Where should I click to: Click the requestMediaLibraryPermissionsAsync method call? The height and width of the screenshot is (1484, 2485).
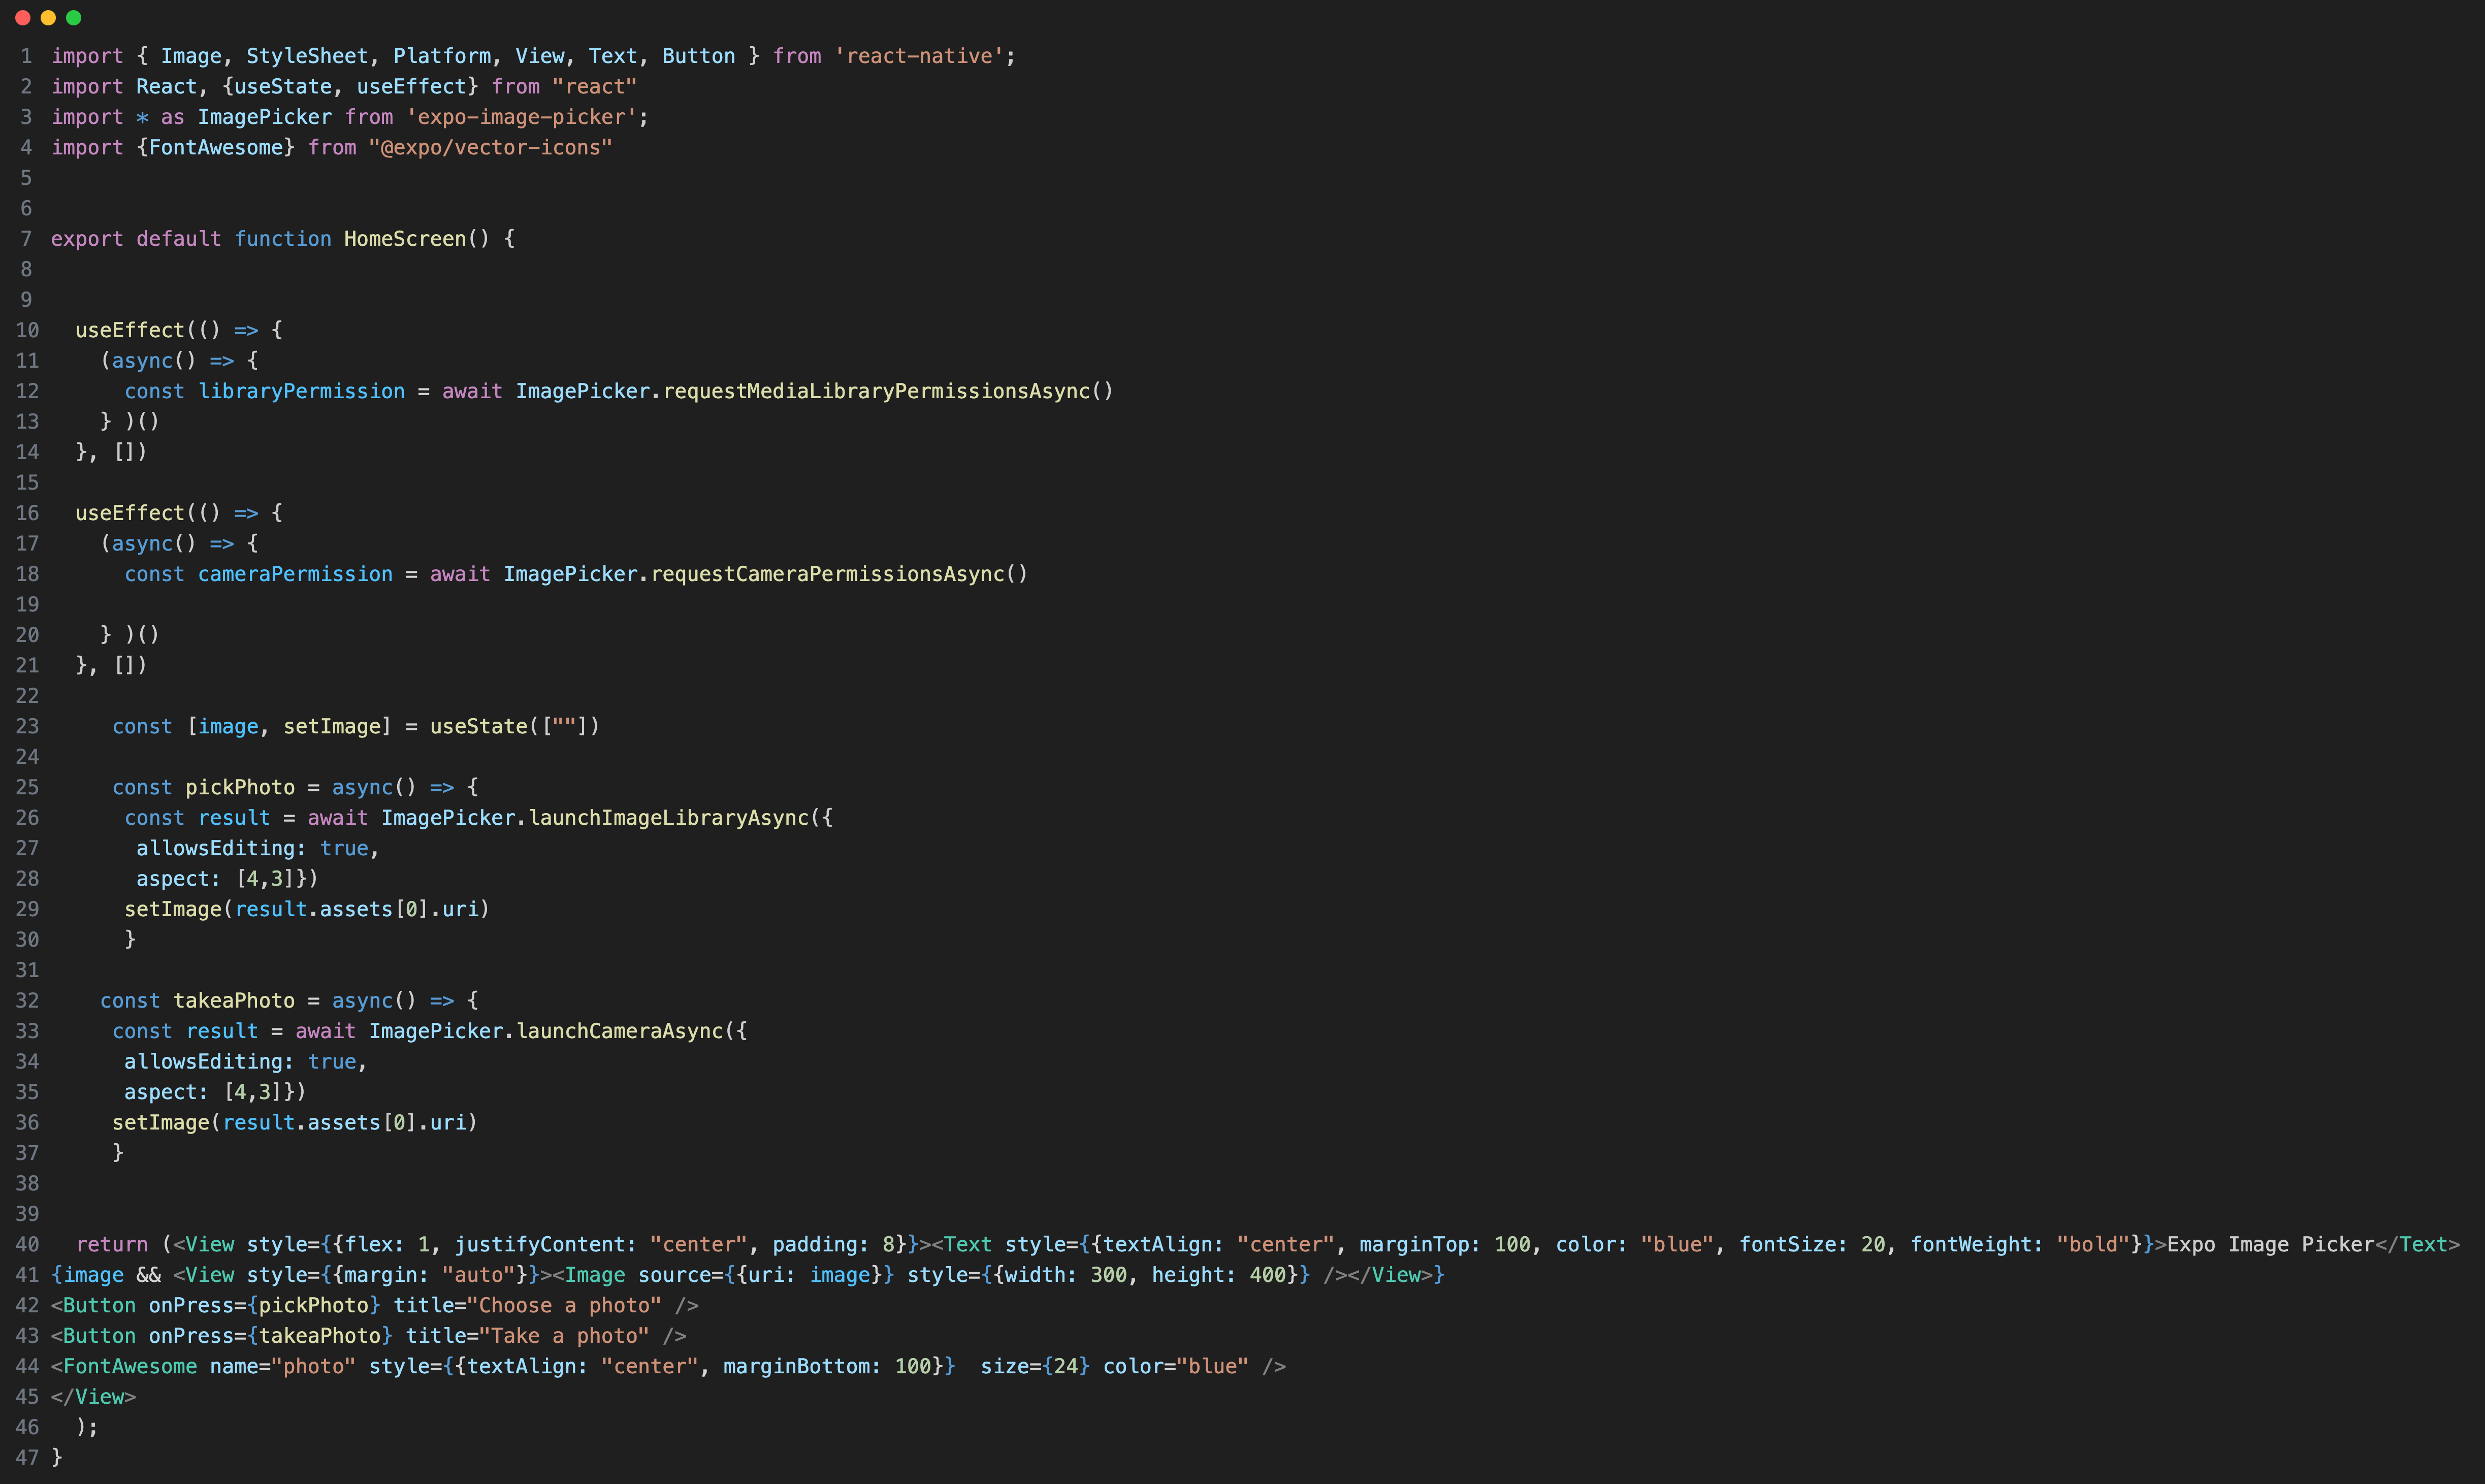pos(876,391)
